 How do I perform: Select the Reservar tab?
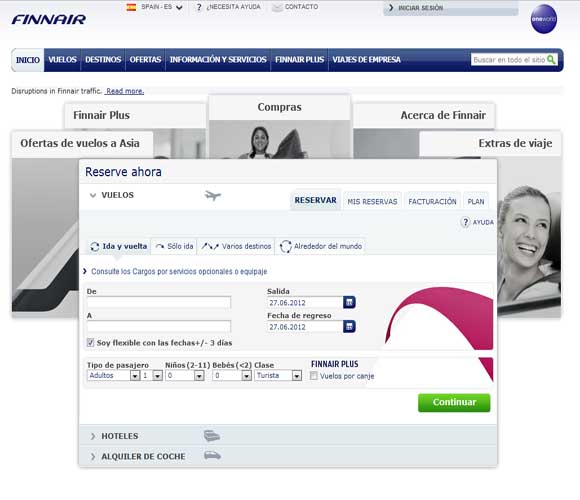coord(316,200)
